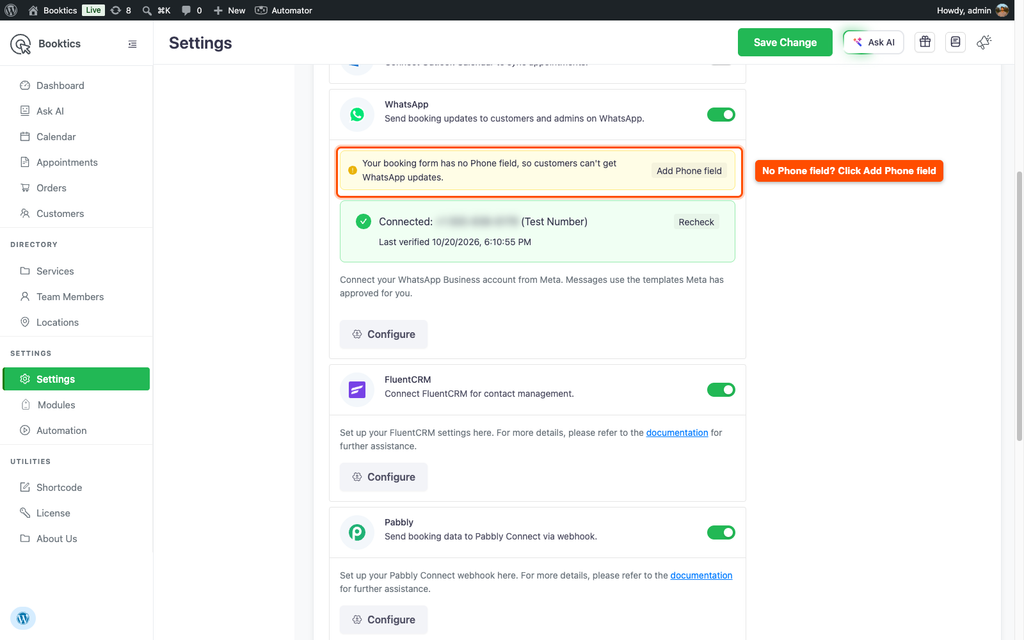
Task: Open the Orders page
Action: coord(51,188)
